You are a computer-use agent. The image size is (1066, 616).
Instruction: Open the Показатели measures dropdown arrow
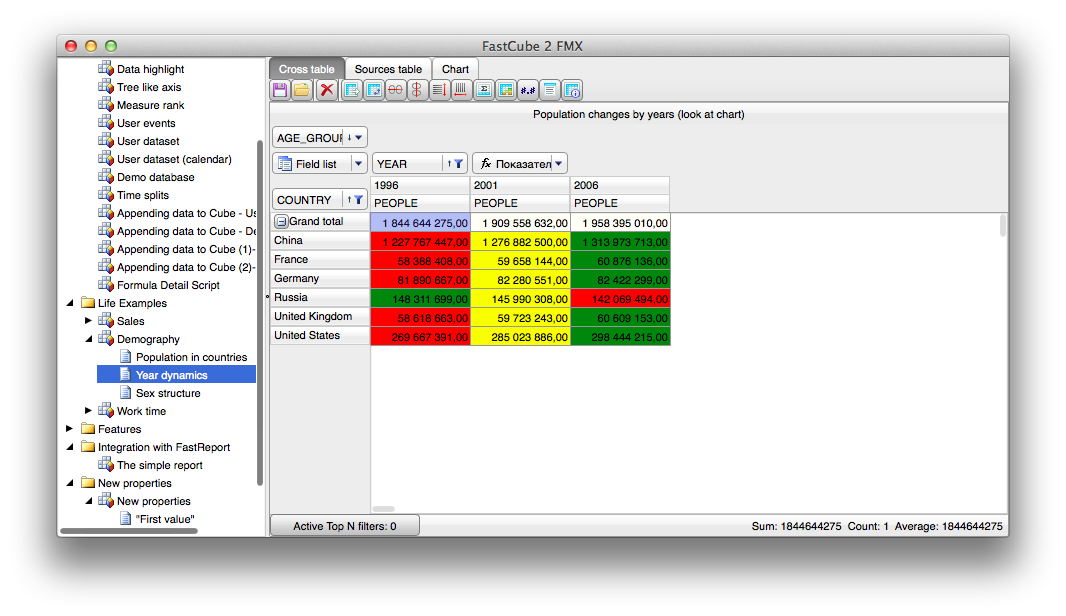(558, 164)
